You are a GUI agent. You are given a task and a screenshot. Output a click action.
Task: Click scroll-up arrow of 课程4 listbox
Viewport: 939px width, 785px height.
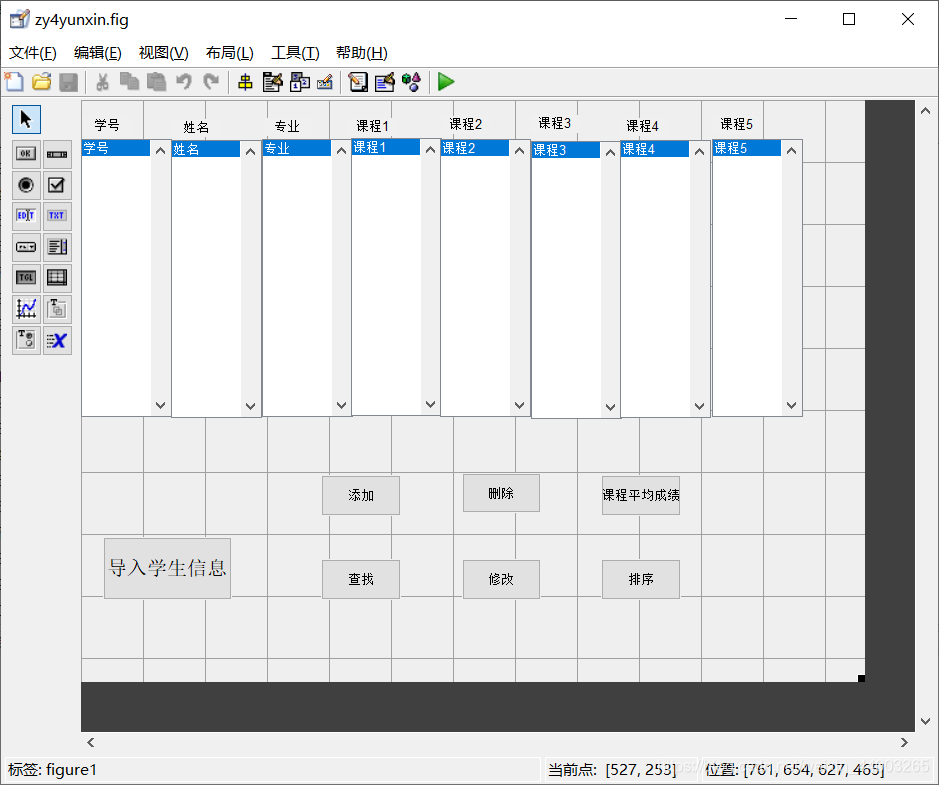pos(699,151)
